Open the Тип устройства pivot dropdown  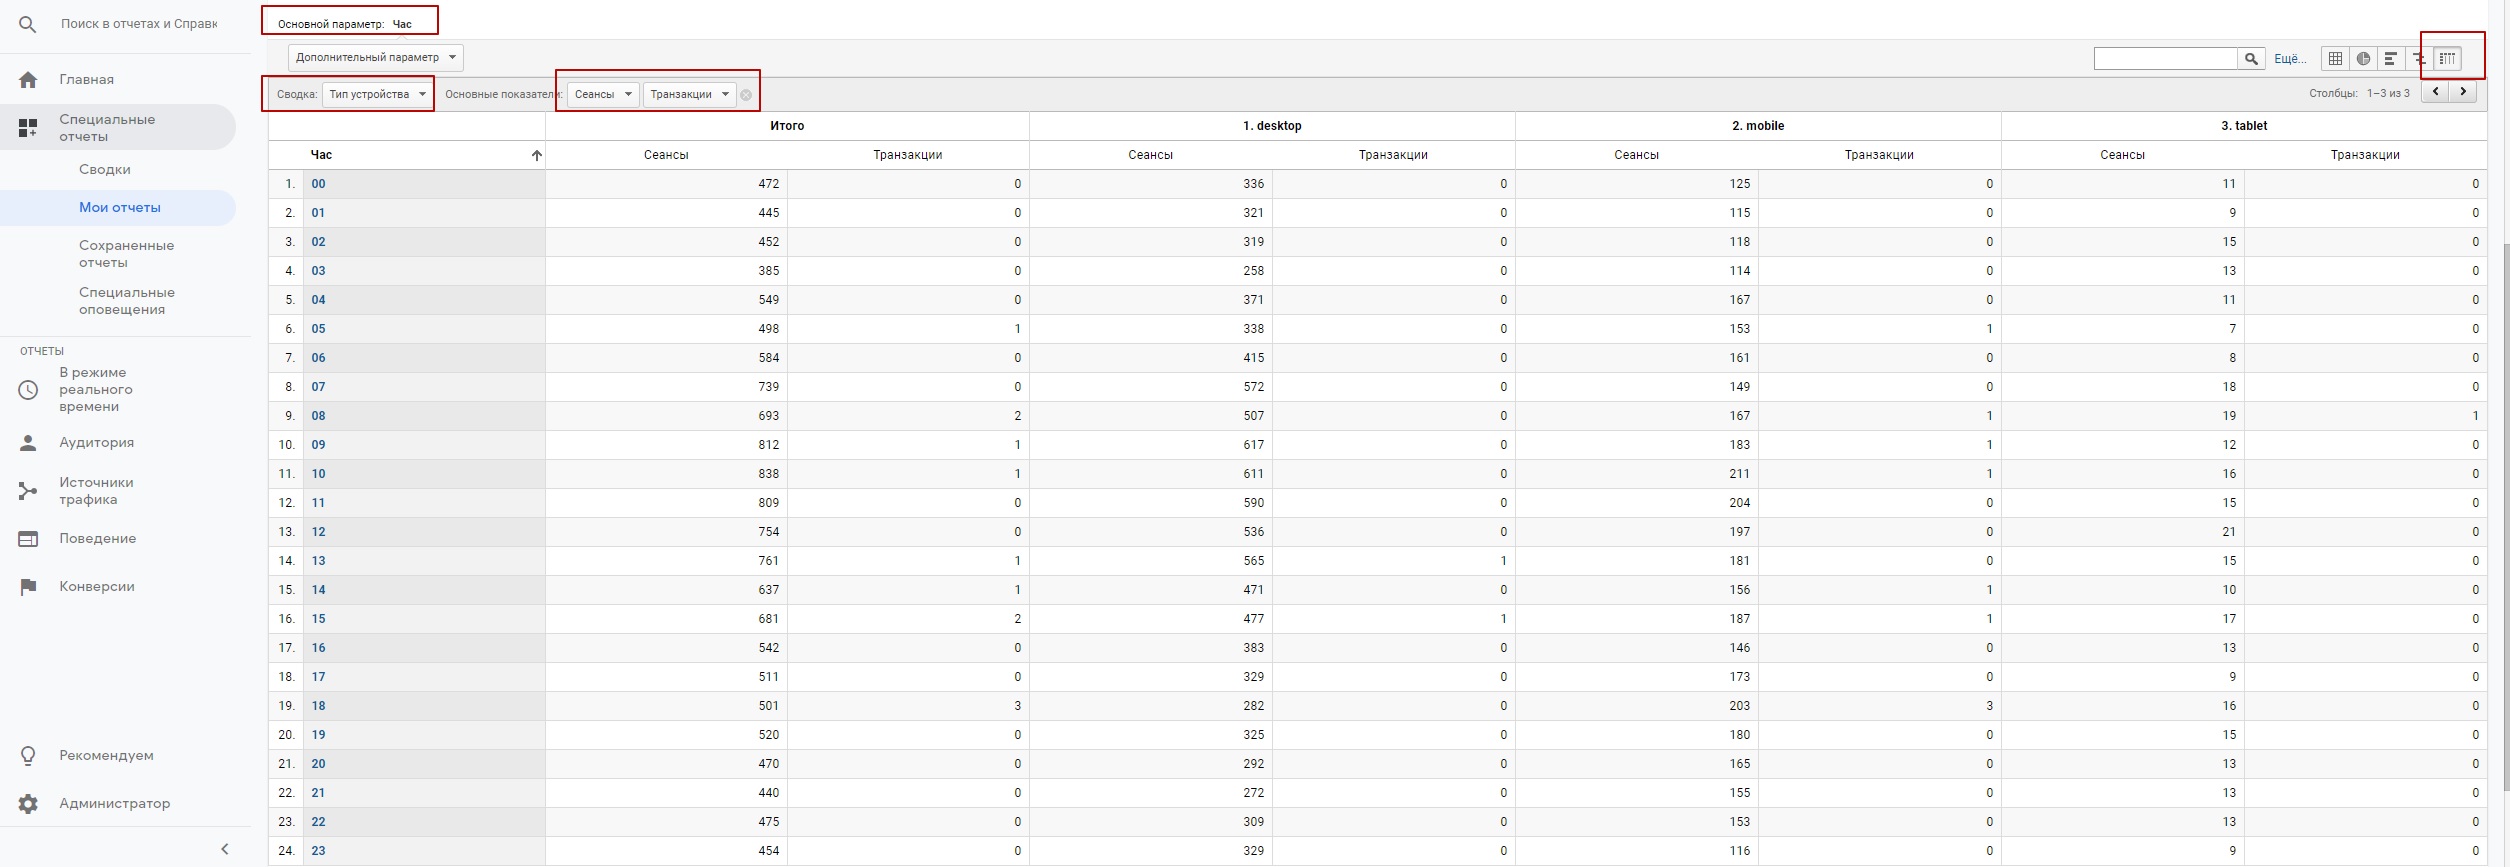(378, 94)
